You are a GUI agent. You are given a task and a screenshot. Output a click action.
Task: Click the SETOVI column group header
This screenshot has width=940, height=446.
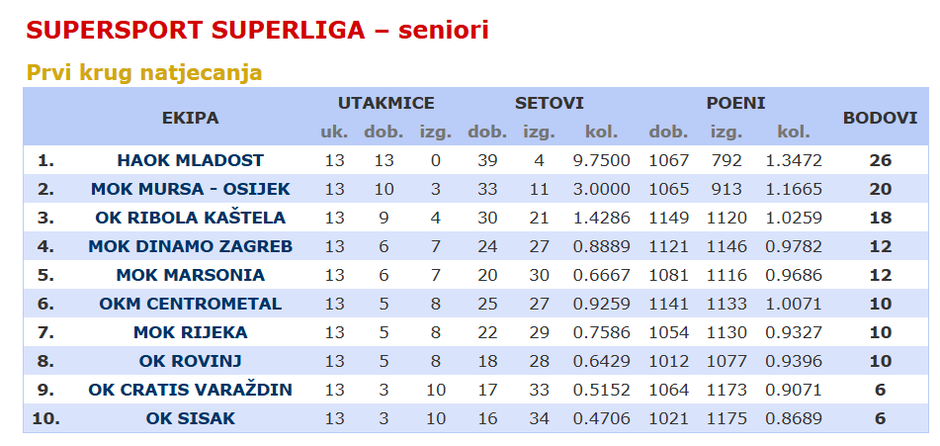[x=549, y=103]
